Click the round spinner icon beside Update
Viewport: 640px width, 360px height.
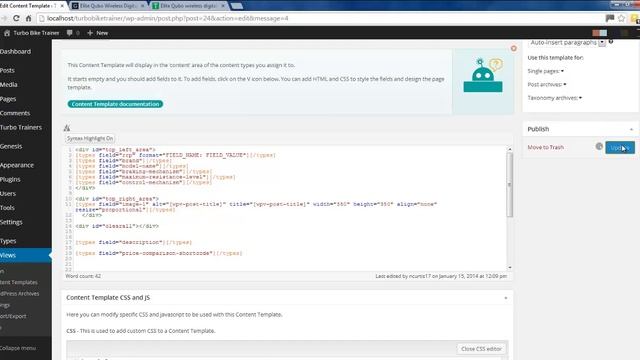click(x=599, y=146)
